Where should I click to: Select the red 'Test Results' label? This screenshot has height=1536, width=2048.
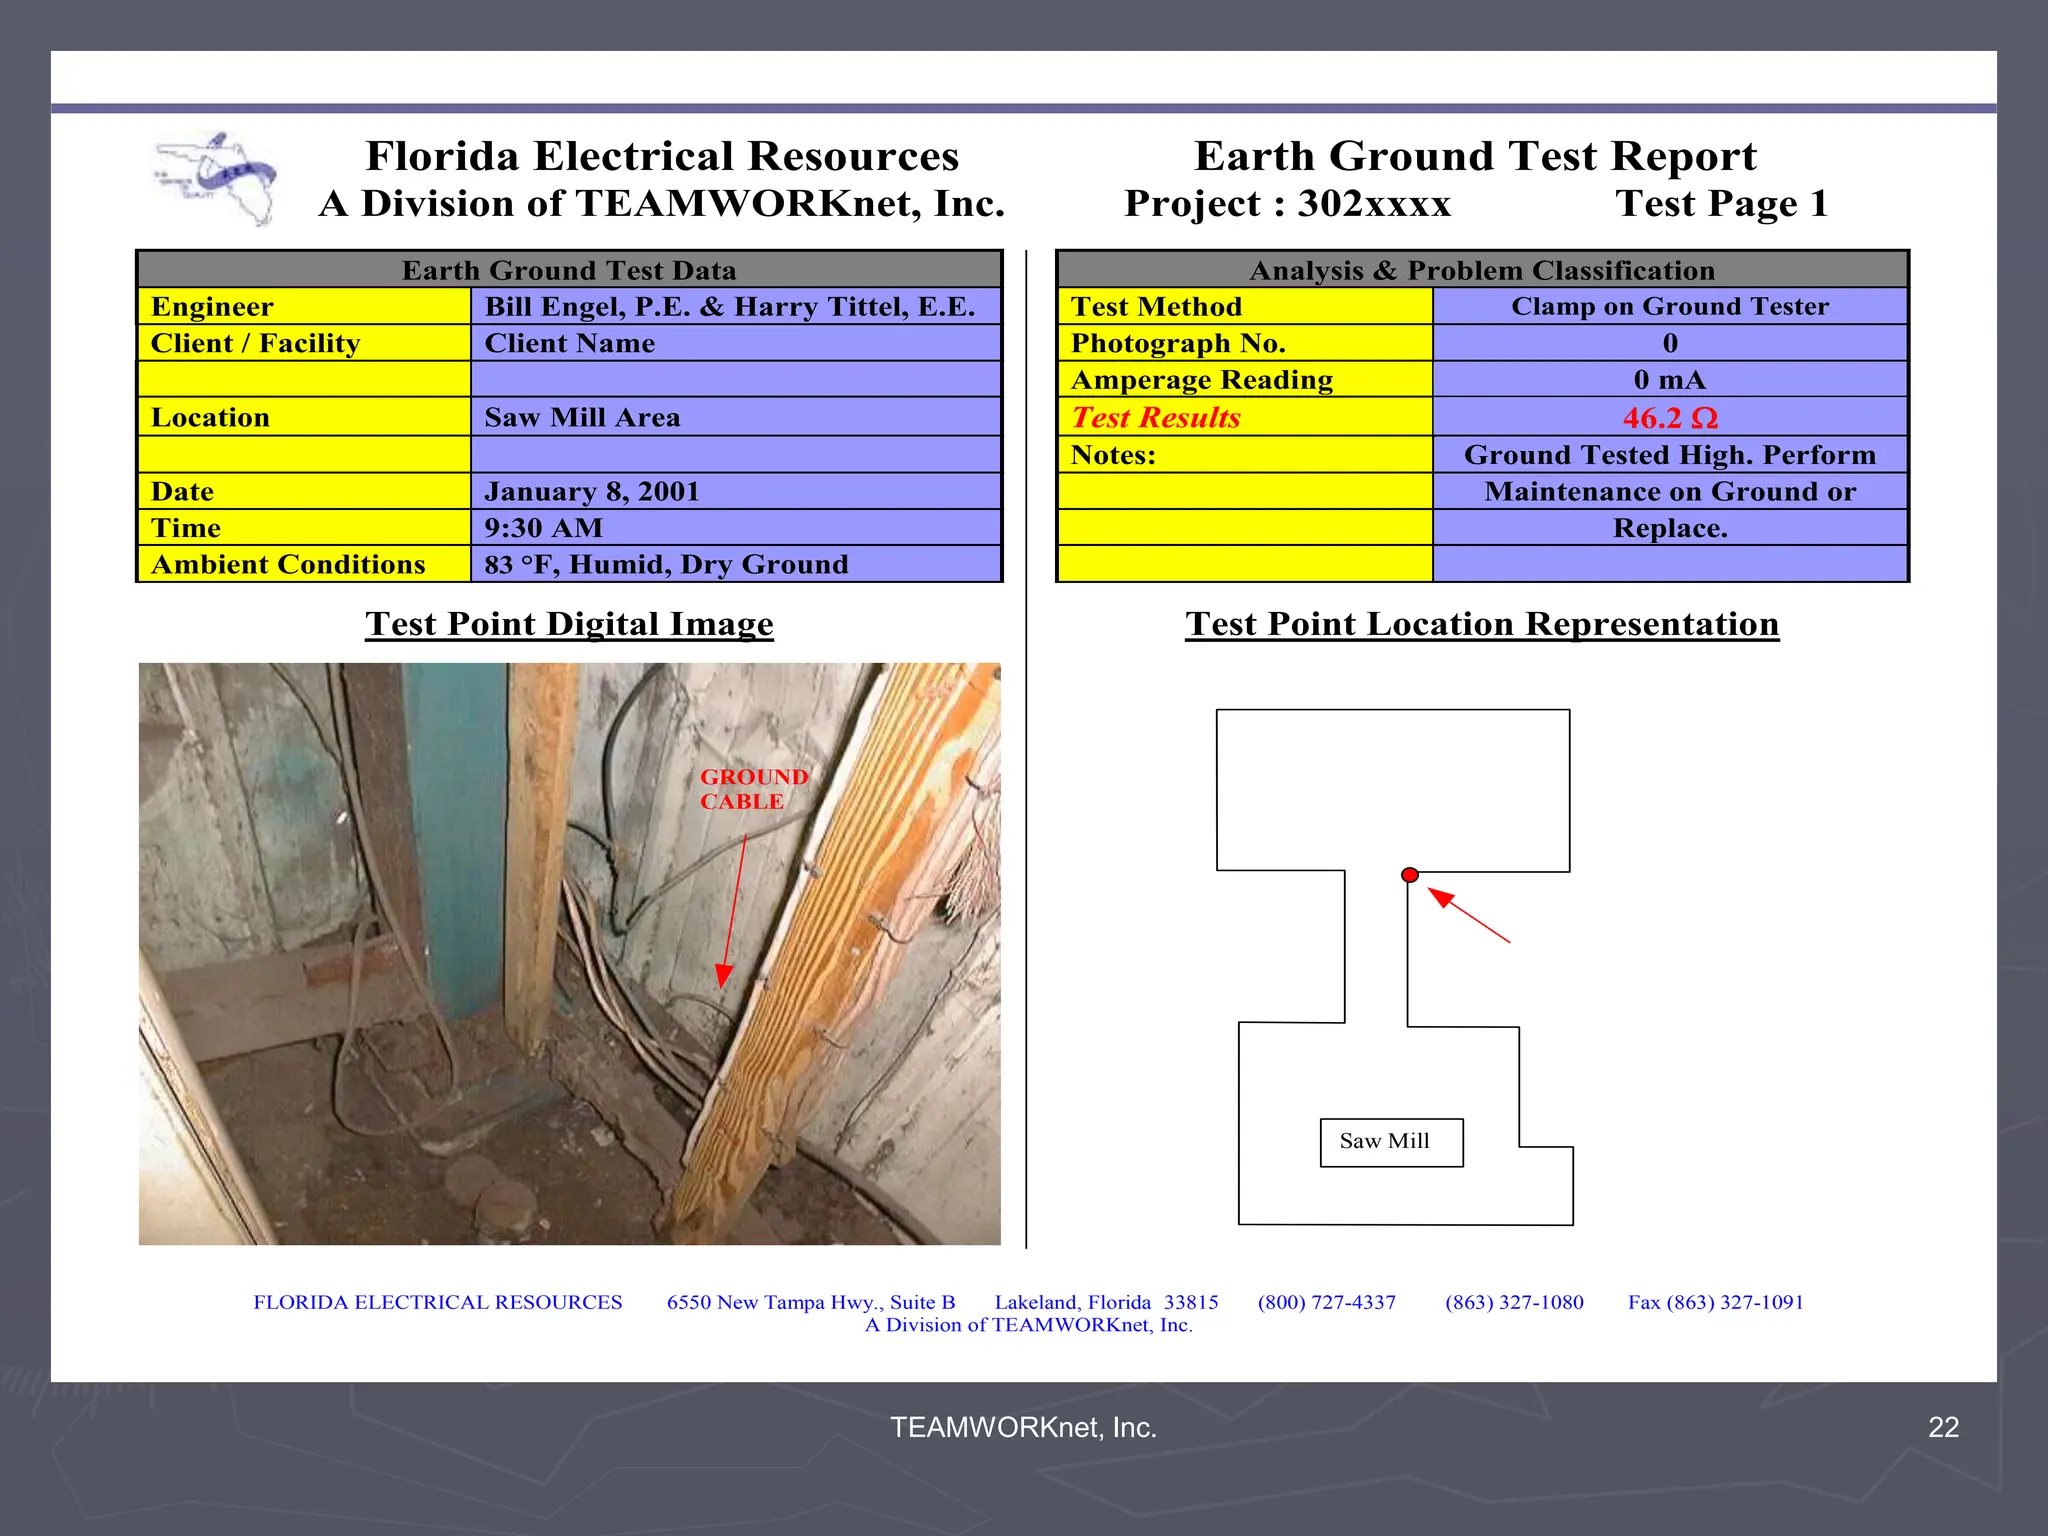point(1245,417)
